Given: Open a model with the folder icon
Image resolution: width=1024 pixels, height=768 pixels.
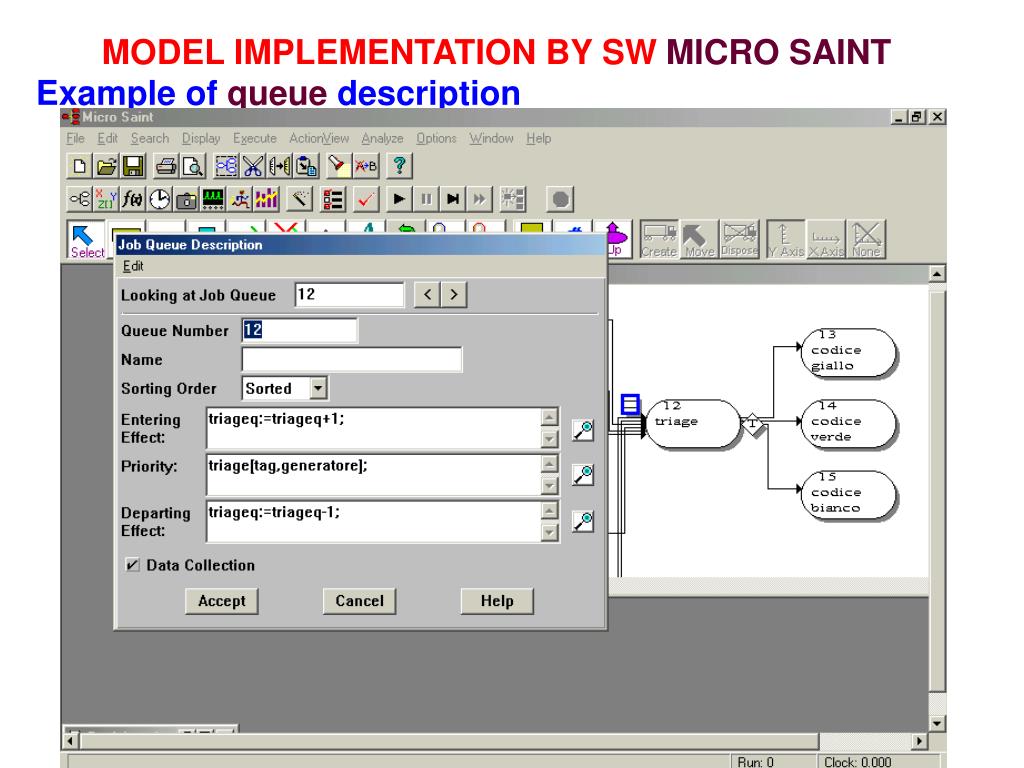Looking at the screenshot, I should (106, 166).
